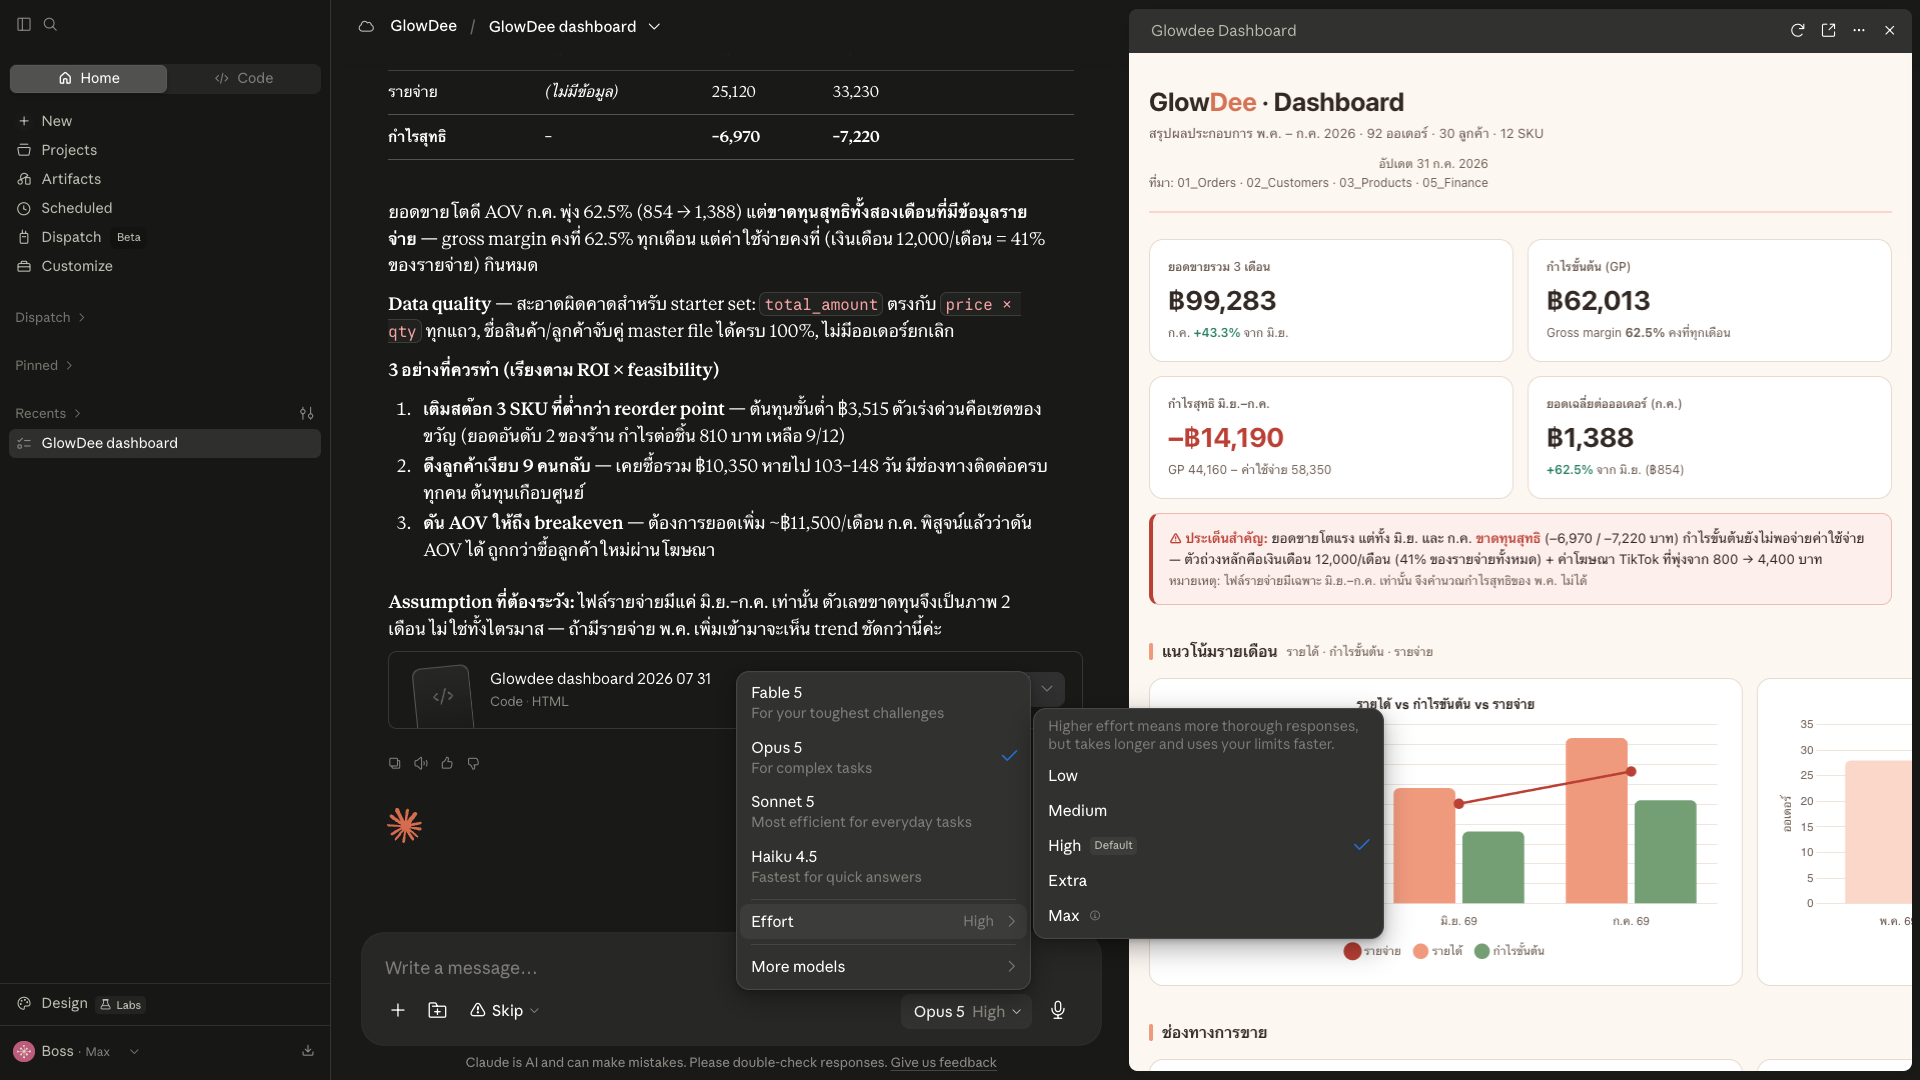Viewport: 1920px width, 1080px height.
Task: Click the read-aloud speaker icon
Action: (421, 763)
